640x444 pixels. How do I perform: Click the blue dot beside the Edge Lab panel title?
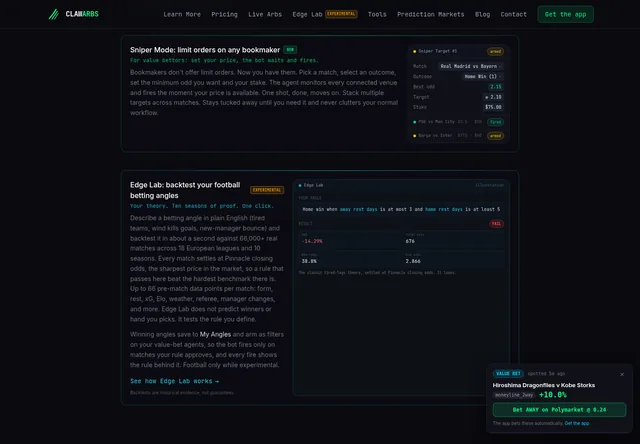[x=300, y=186]
